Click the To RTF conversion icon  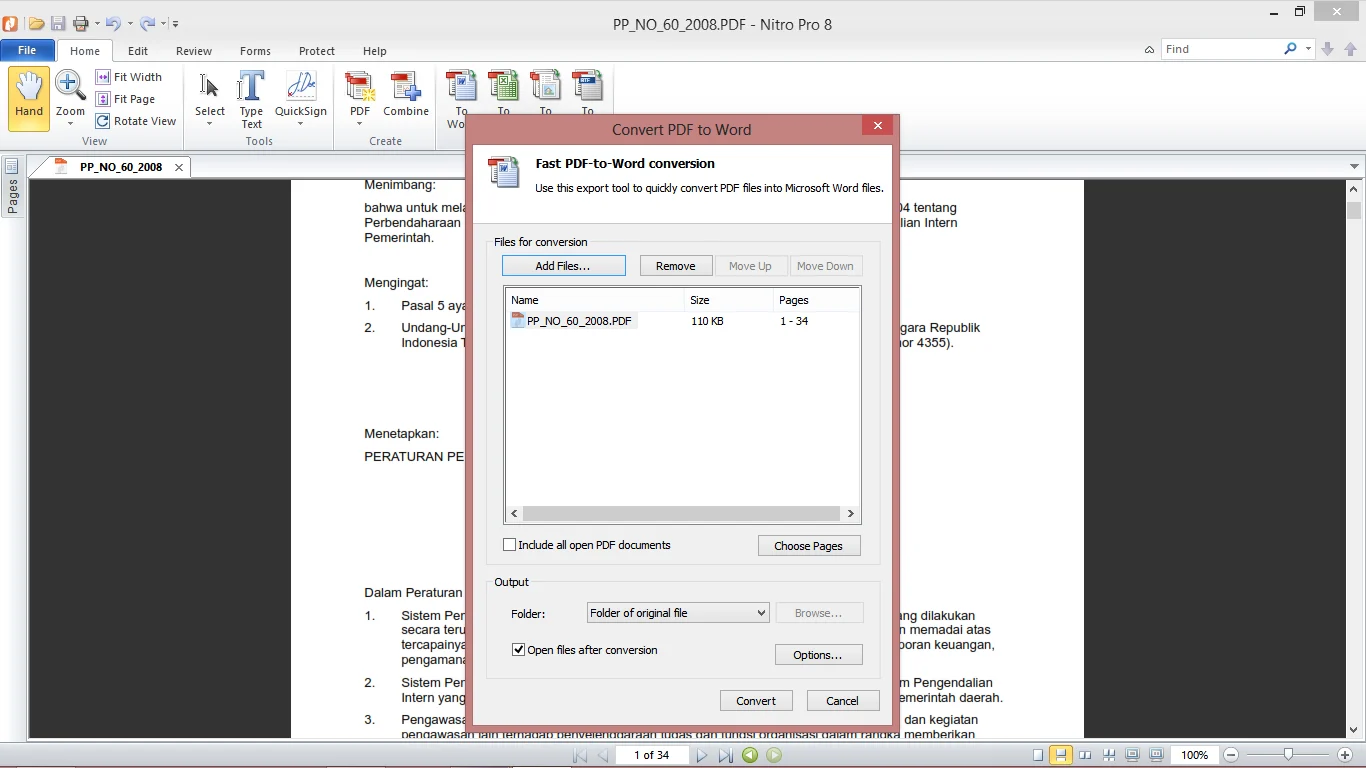[588, 86]
